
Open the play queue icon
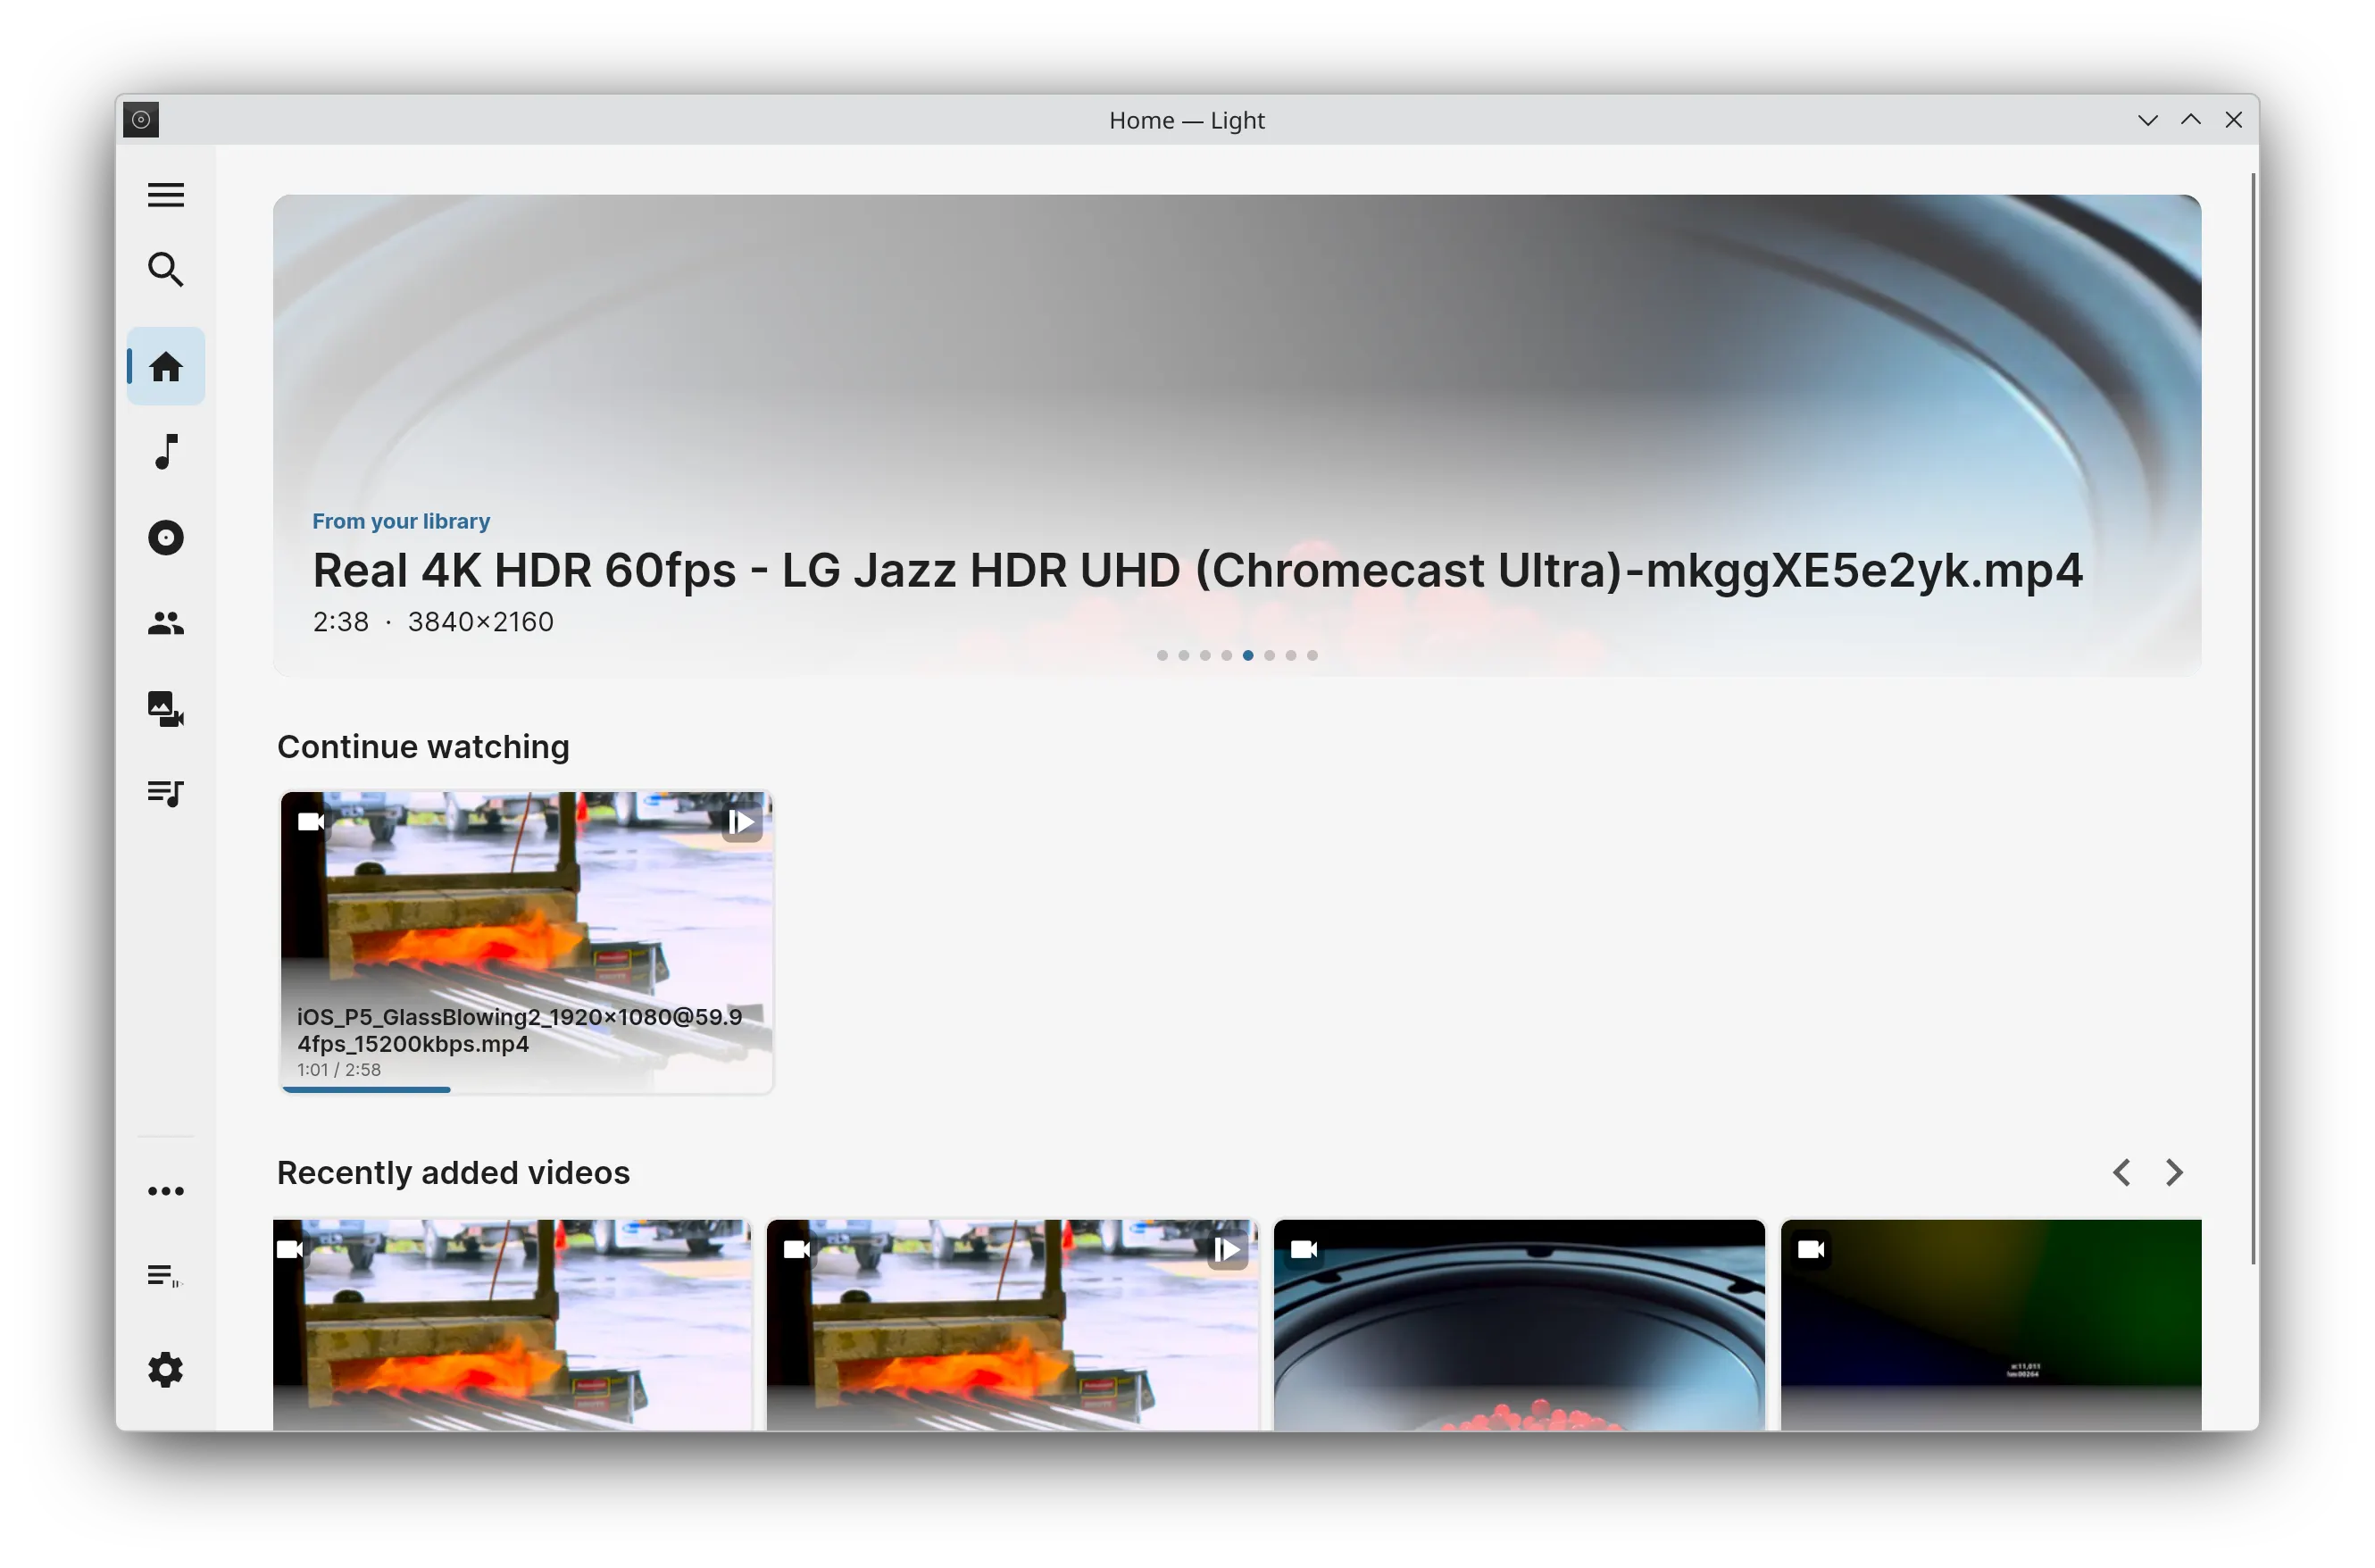tap(164, 1277)
